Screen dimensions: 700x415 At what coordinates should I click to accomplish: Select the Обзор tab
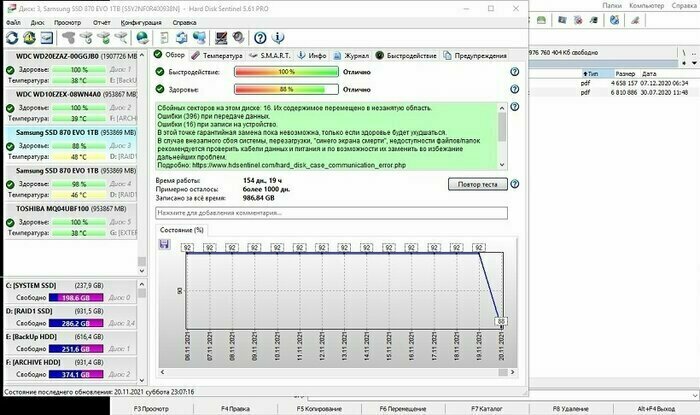tap(169, 54)
